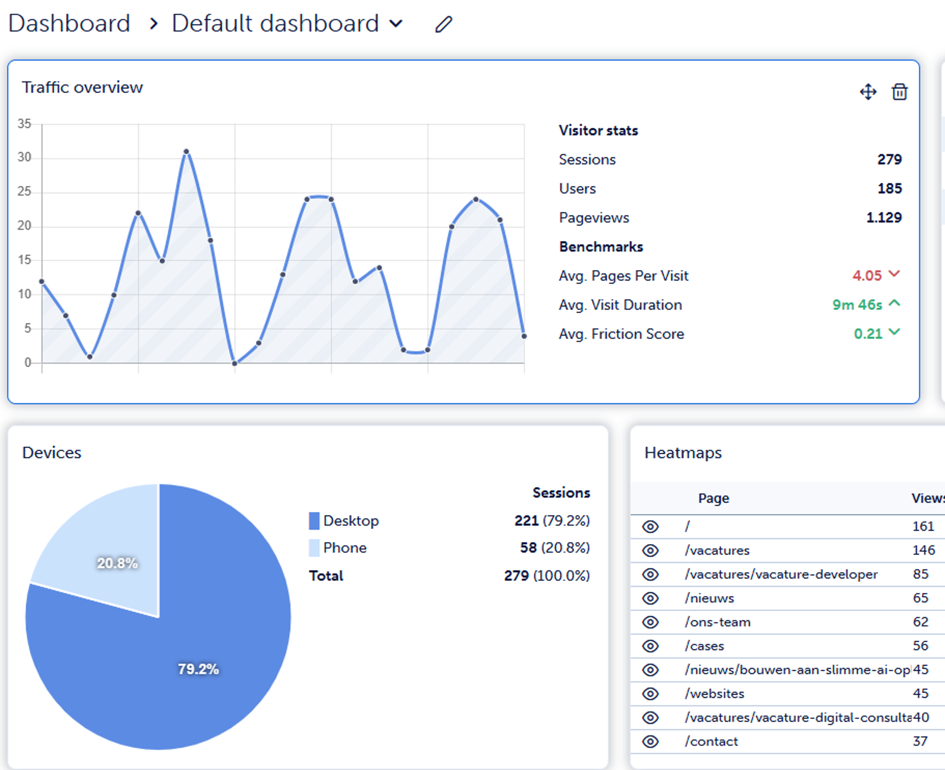Click the Total sessions value 279 (100.0%)

tap(547, 575)
